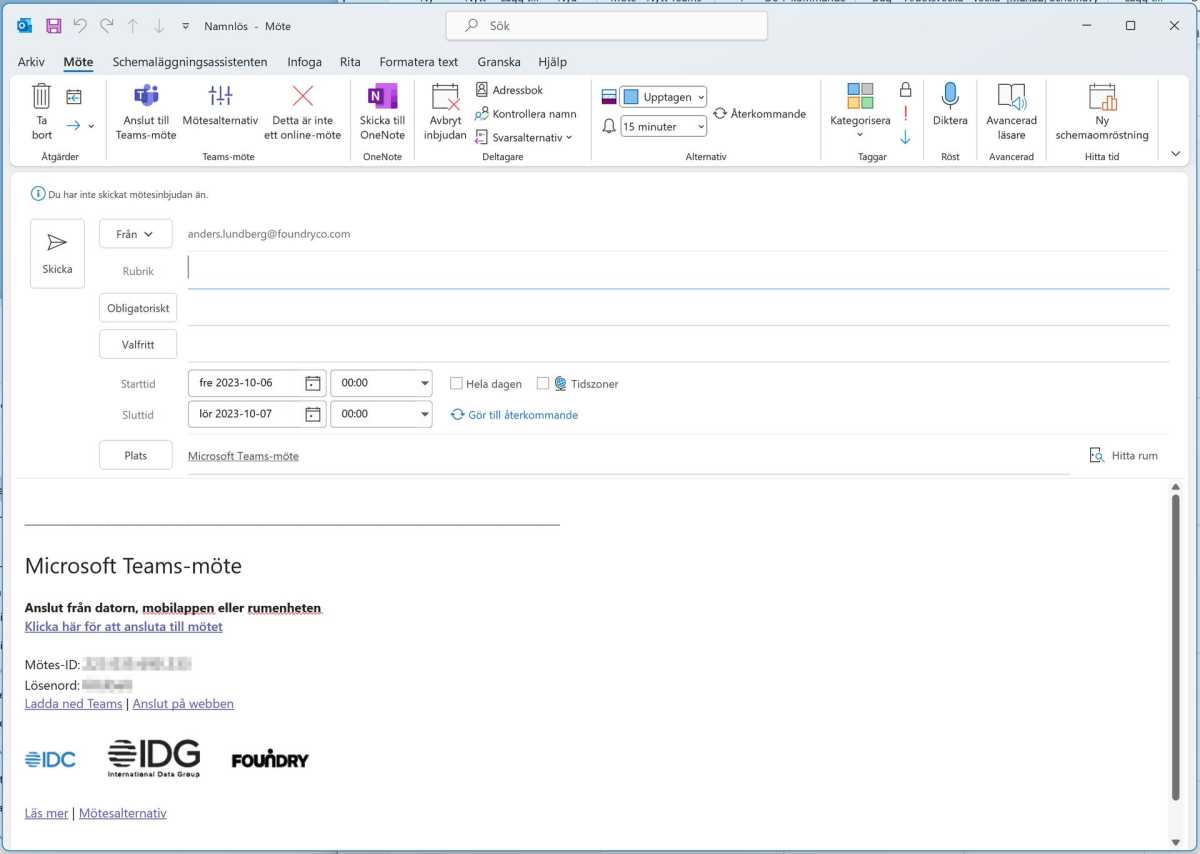
Task: Open the forward arrow dropdown chevron
Action: point(91,126)
